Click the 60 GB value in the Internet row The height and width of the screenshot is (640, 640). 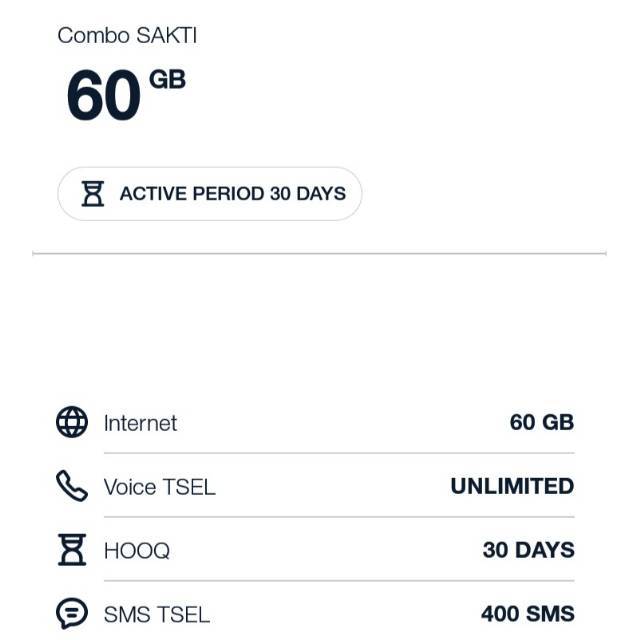tap(541, 423)
